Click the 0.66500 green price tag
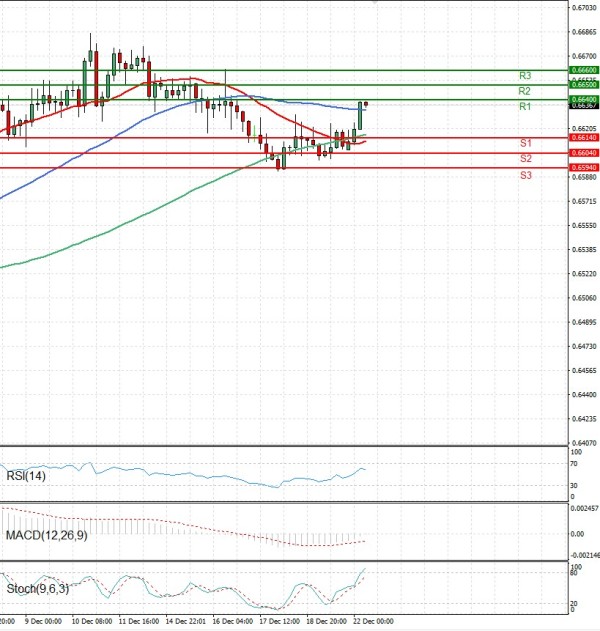This screenshot has height=631, width=600. point(583,85)
